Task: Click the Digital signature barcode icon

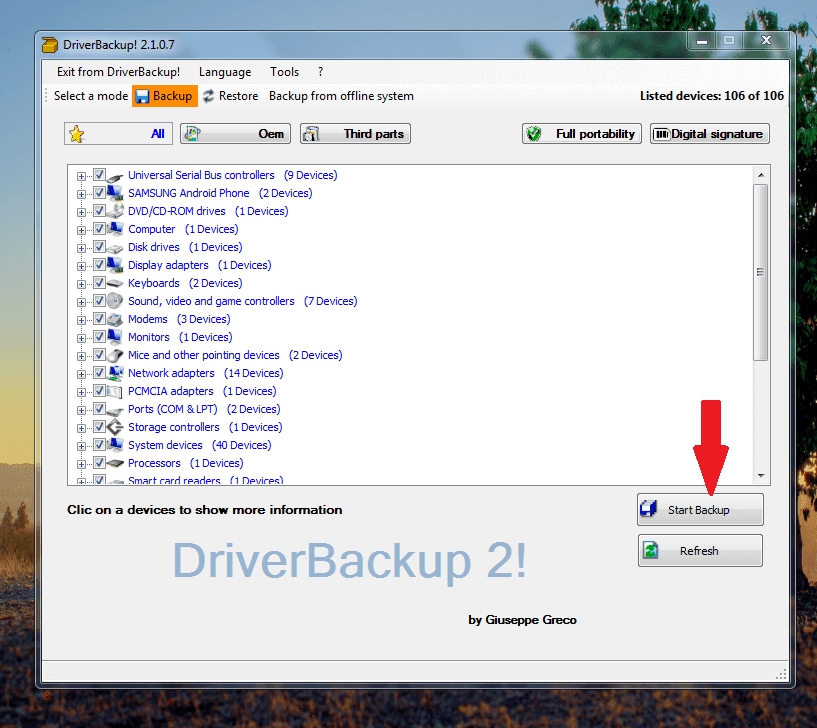Action: [x=661, y=134]
